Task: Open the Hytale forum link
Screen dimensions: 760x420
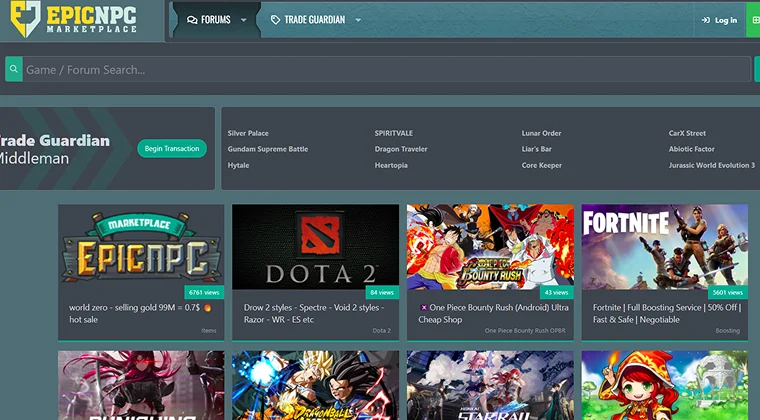Action: [x=238, y=165]
